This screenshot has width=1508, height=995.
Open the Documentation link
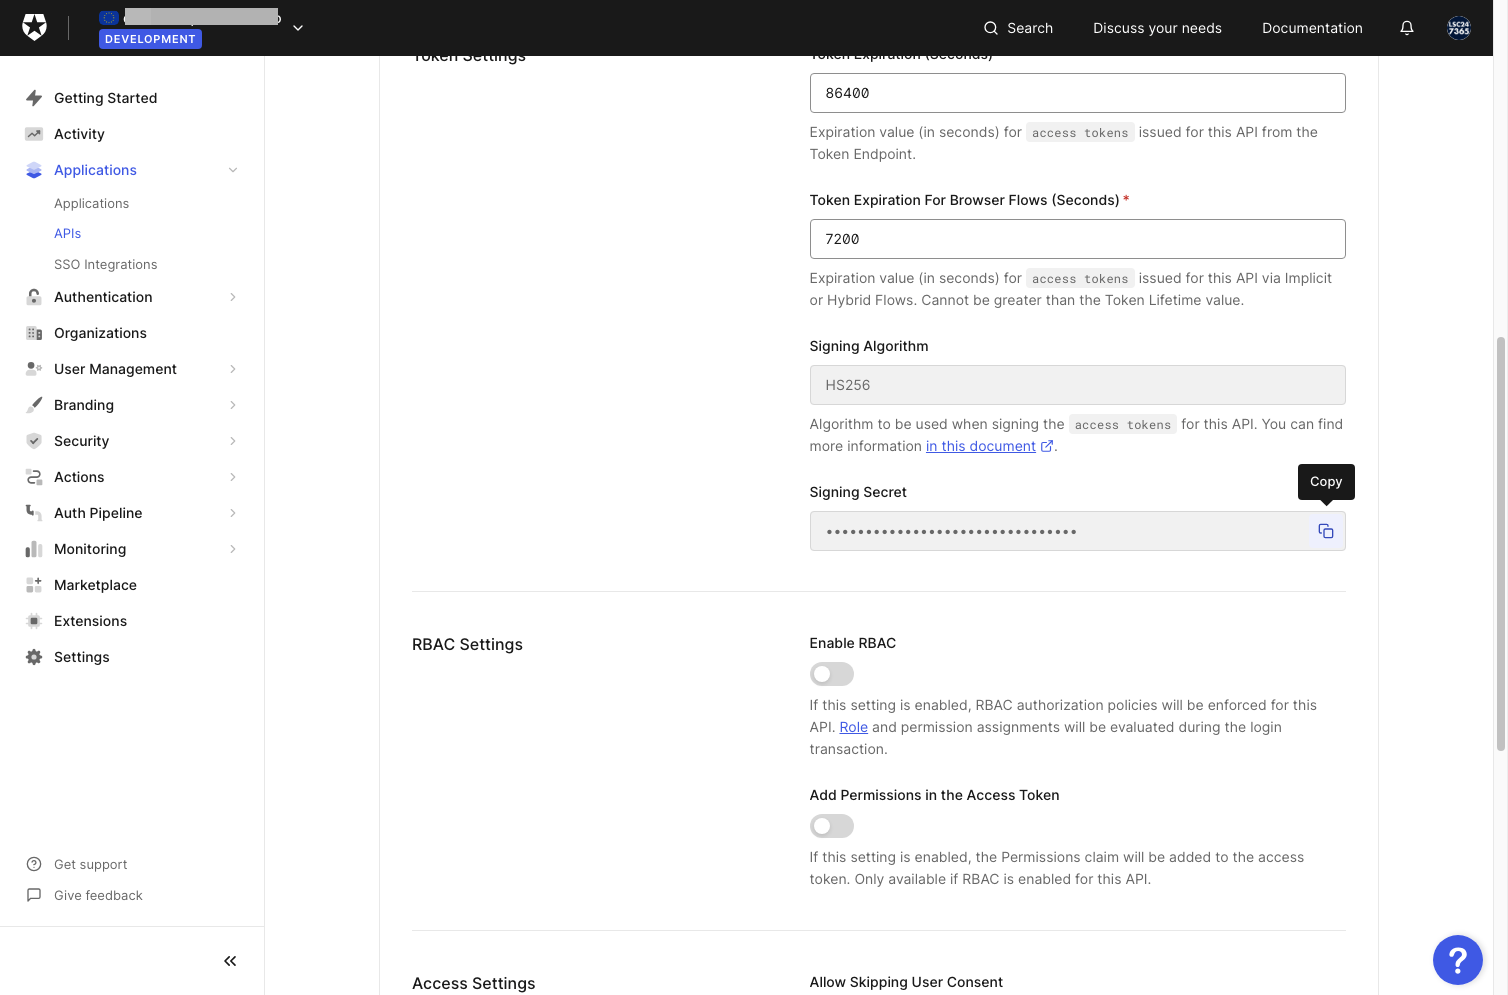coord(1312,28)
